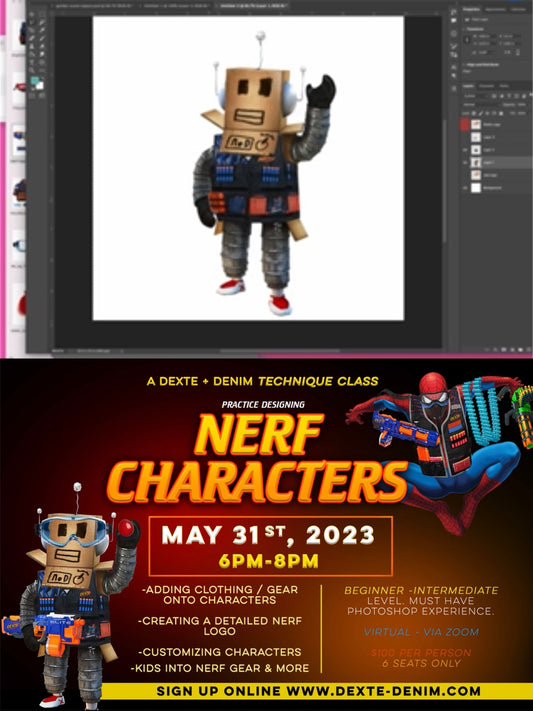Collapse the Align and Distribute section
The width and height of the screenshot is (533, 711).
coord(463,65)
